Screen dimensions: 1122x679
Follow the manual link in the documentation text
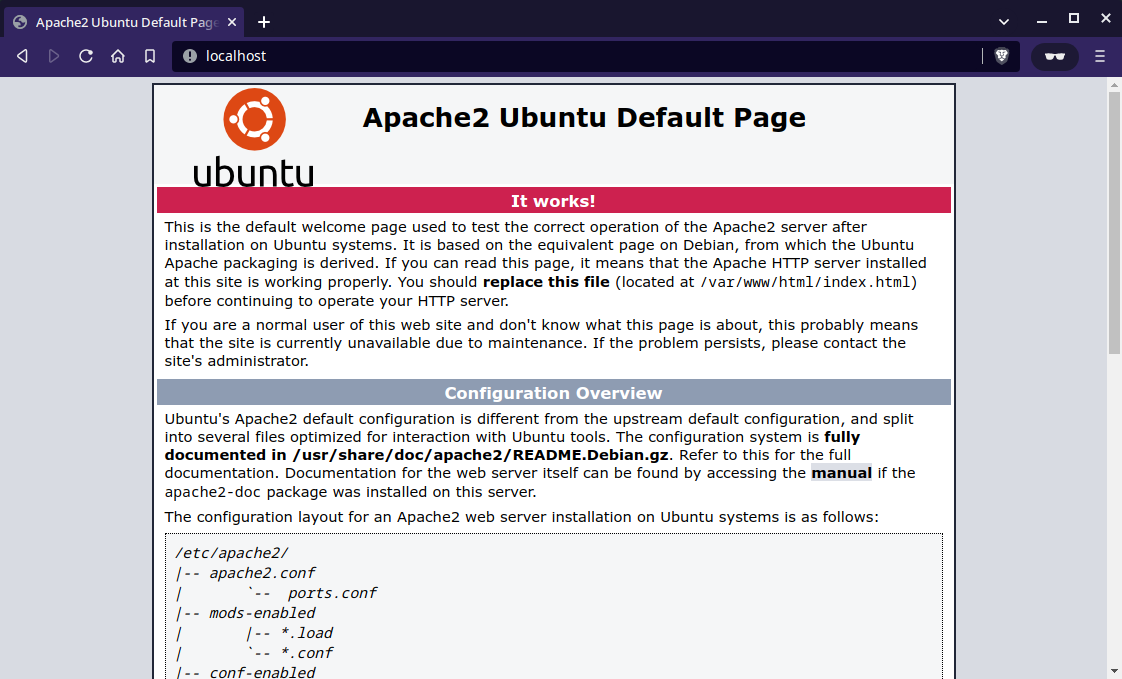point(841,472)
